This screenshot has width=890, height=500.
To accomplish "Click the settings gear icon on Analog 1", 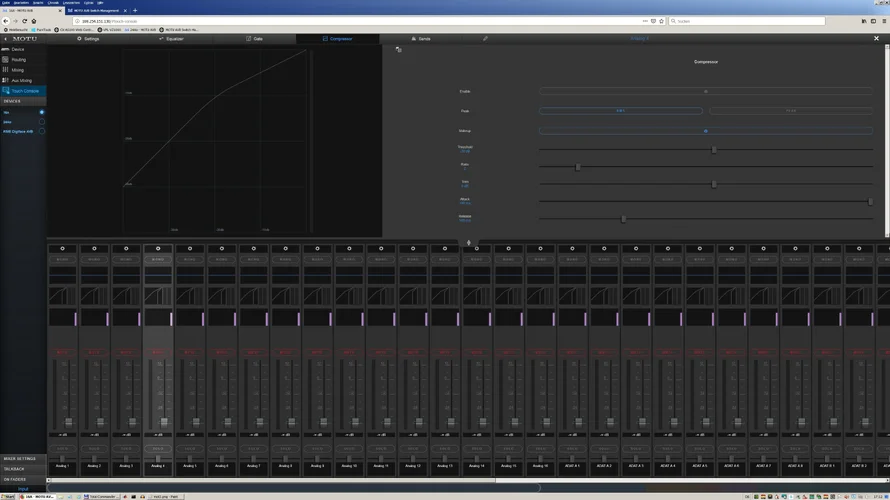I will point(62,249).
